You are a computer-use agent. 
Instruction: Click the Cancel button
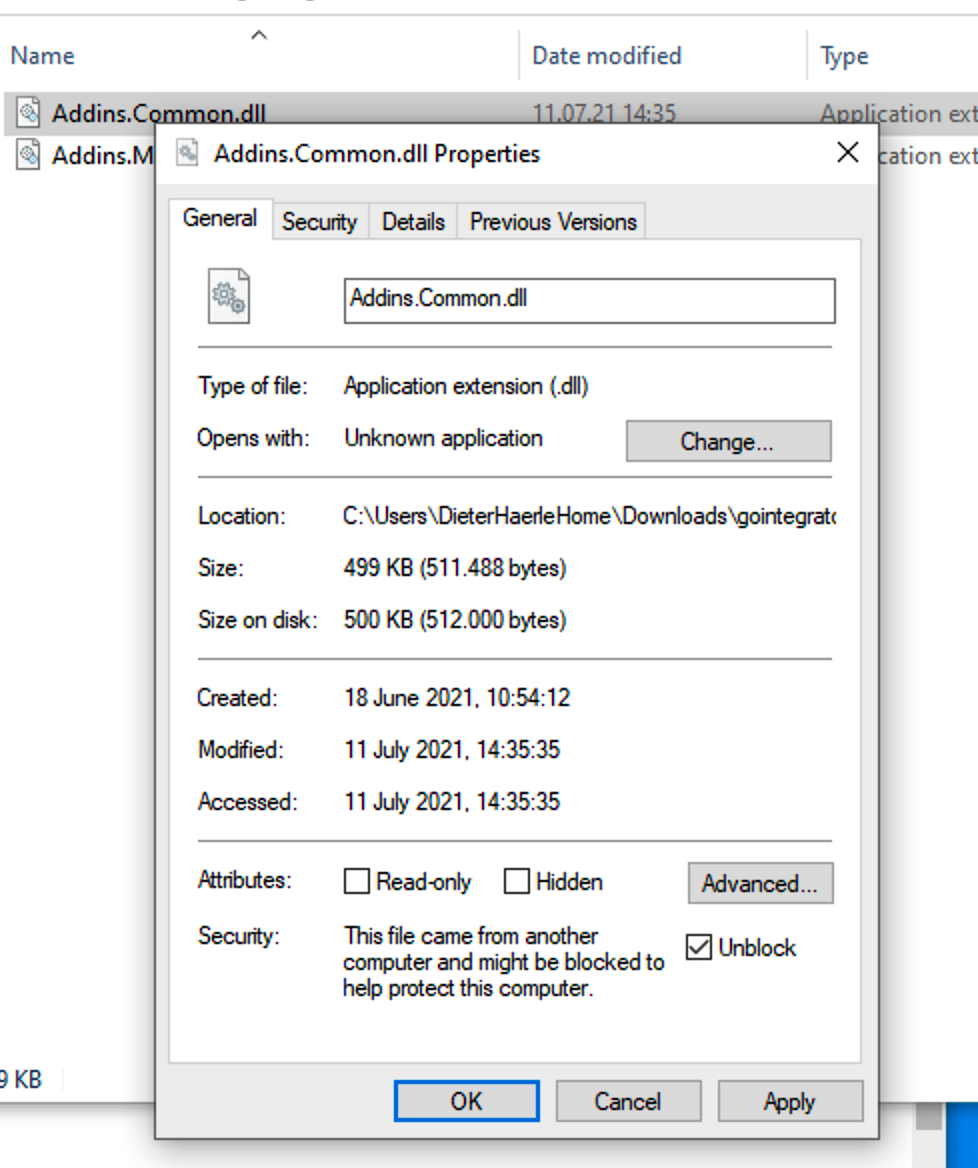click(x=628, y=1101)
